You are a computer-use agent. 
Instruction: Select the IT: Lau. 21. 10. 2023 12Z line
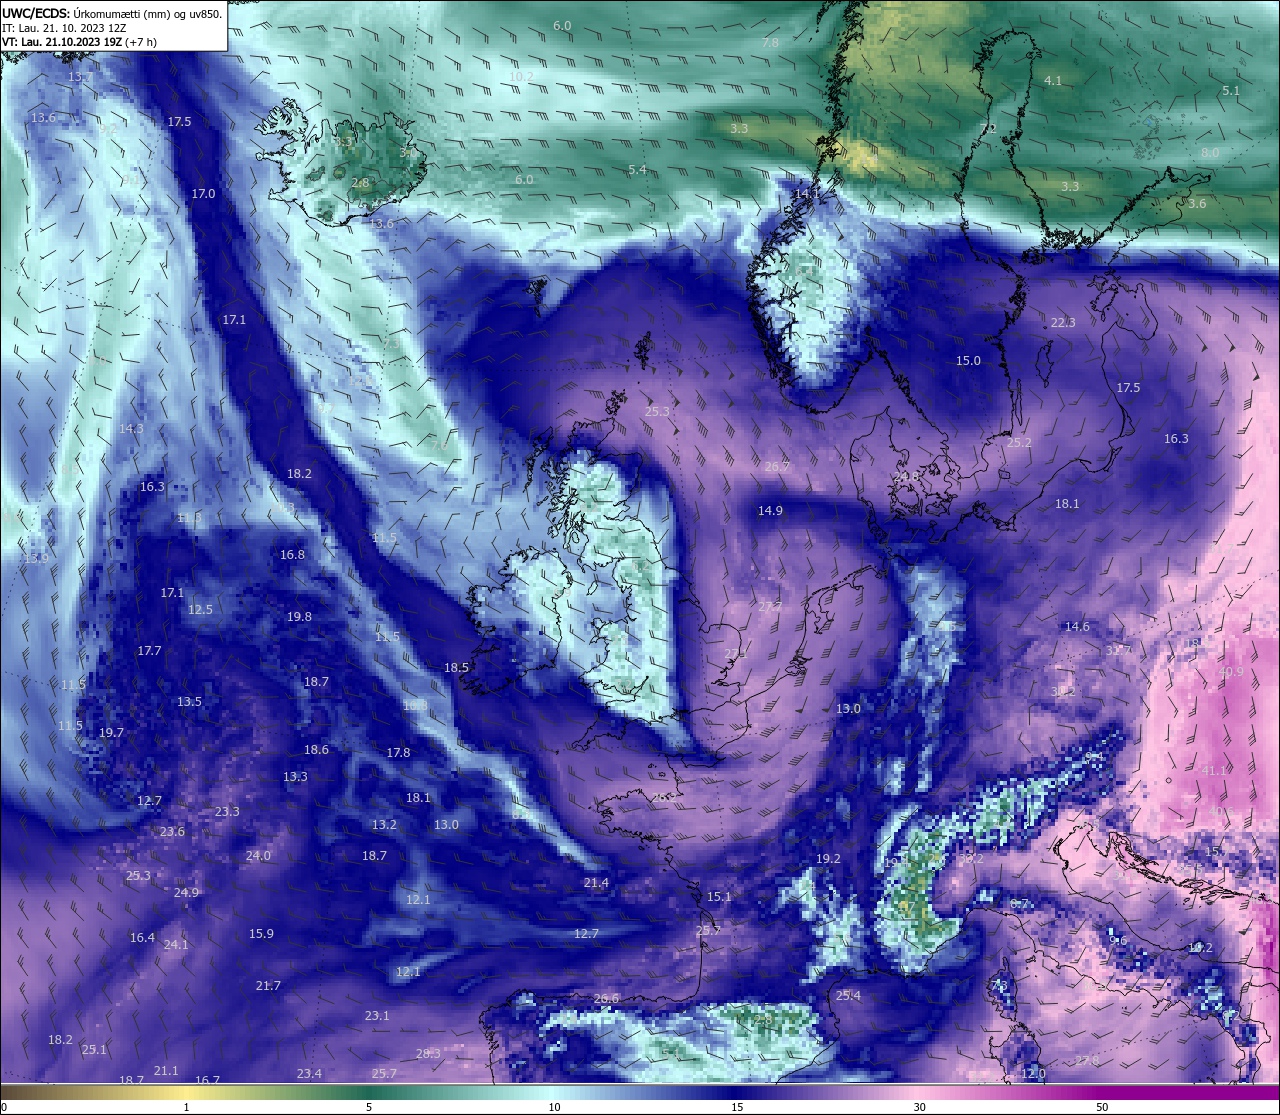(64, 28)
